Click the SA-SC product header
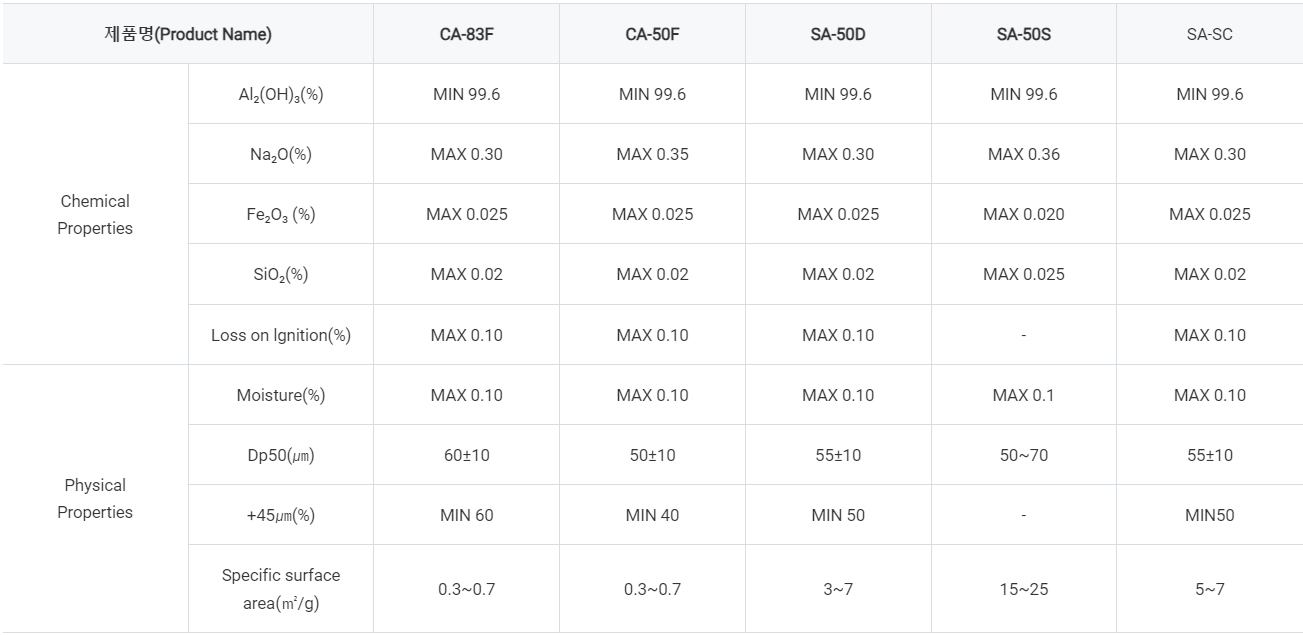 (1210, 34)
